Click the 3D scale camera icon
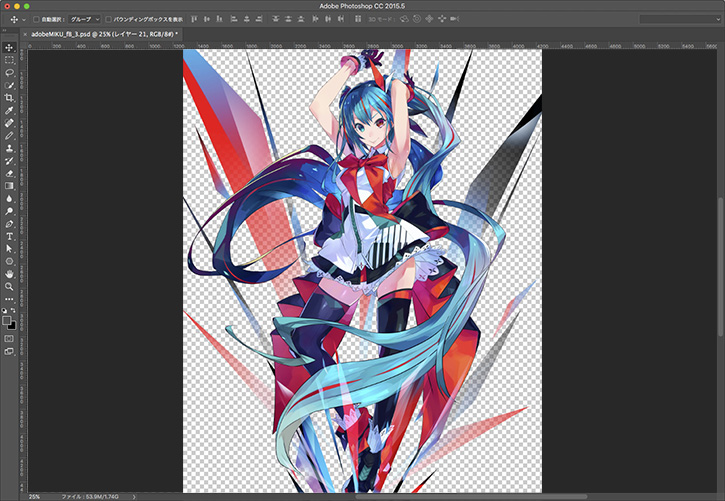This screenshot has width=725, height=501. (455, 19)
